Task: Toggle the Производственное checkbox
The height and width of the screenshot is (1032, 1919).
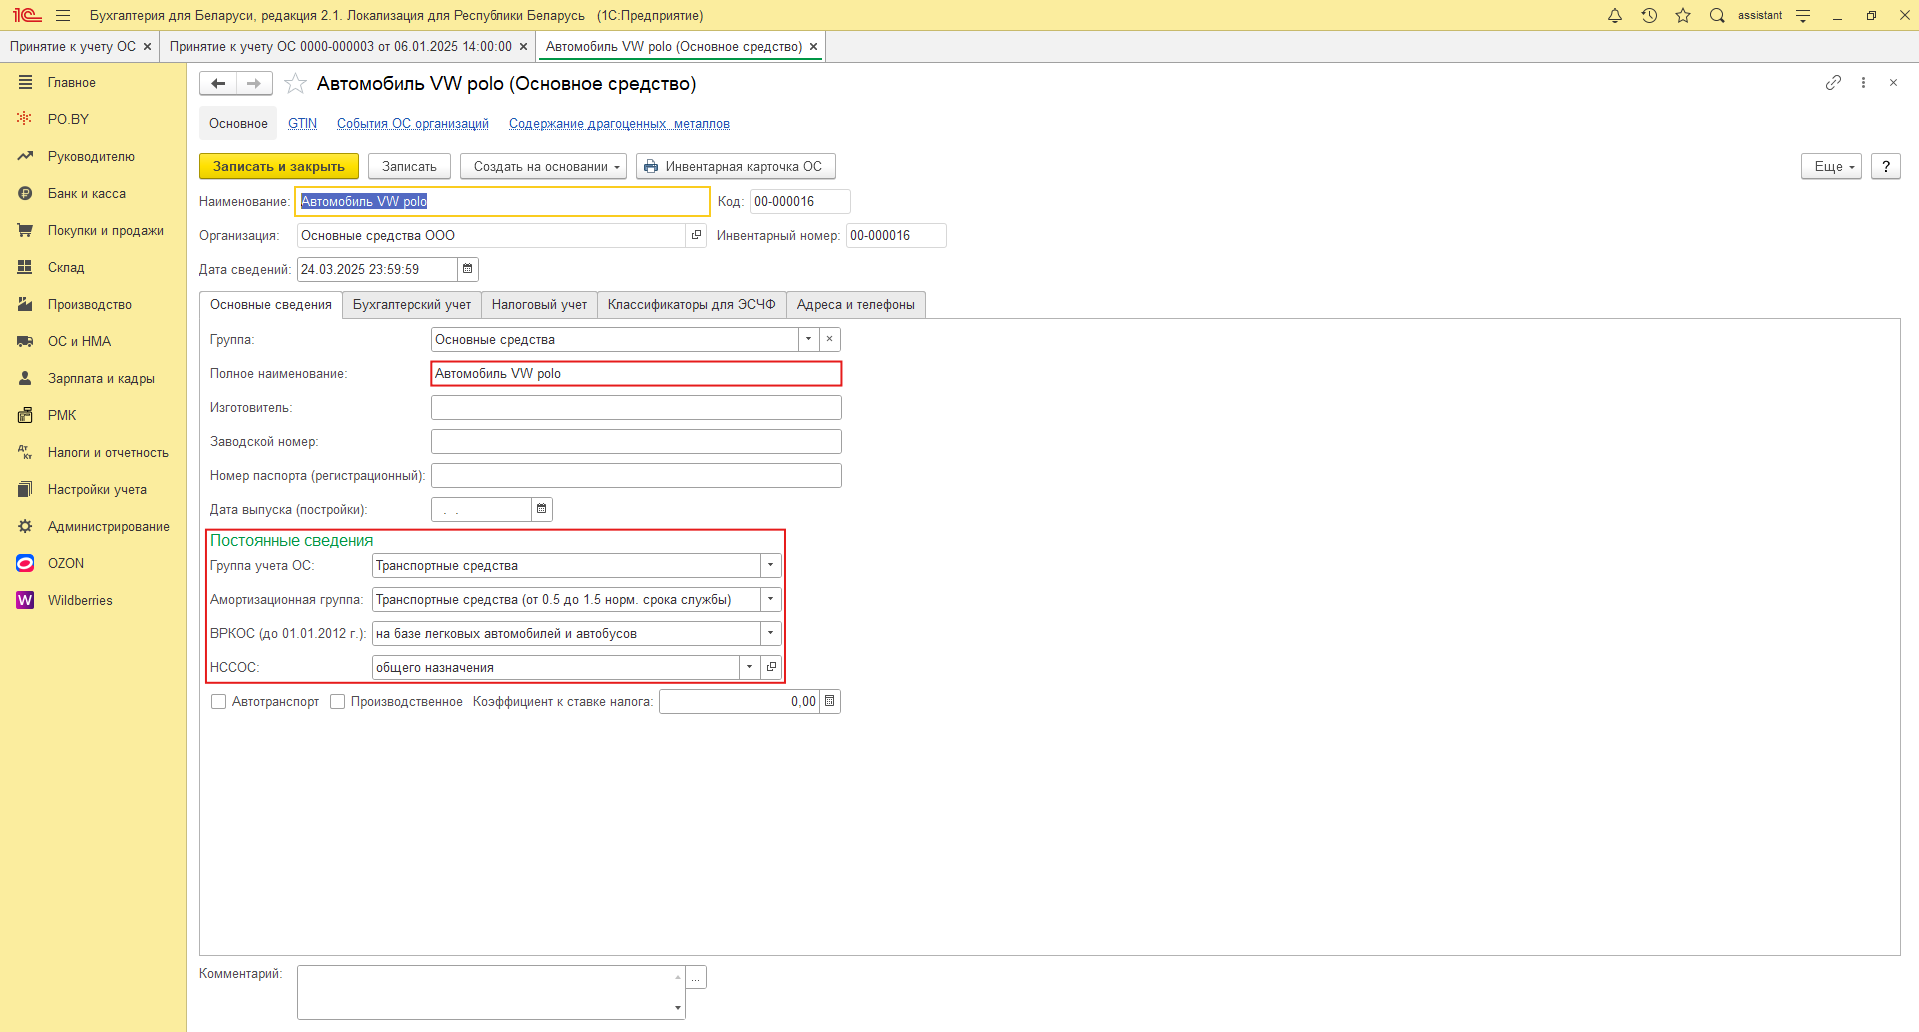Action: point(338,702)
